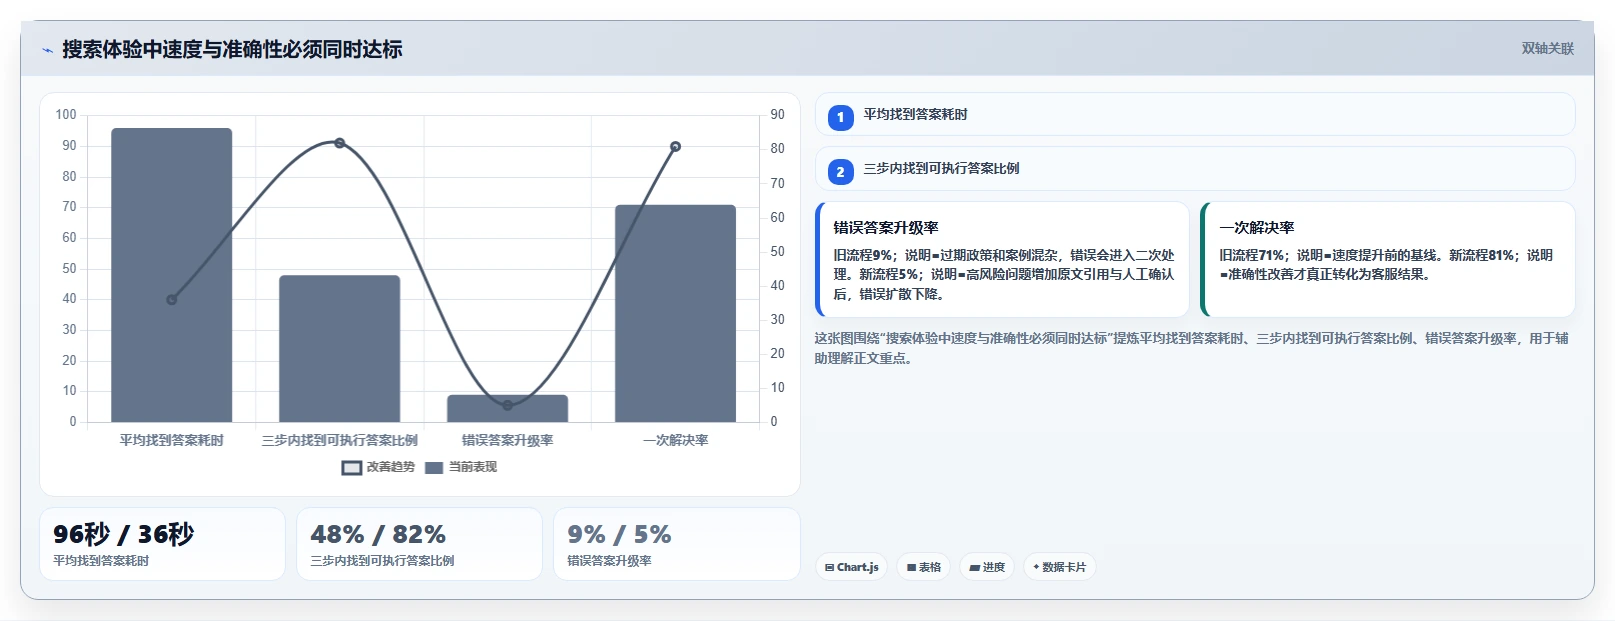Click the 错误答案升级率 card heading
The width and height of the screenshot is (1615, 621).
tap(886, 227)
